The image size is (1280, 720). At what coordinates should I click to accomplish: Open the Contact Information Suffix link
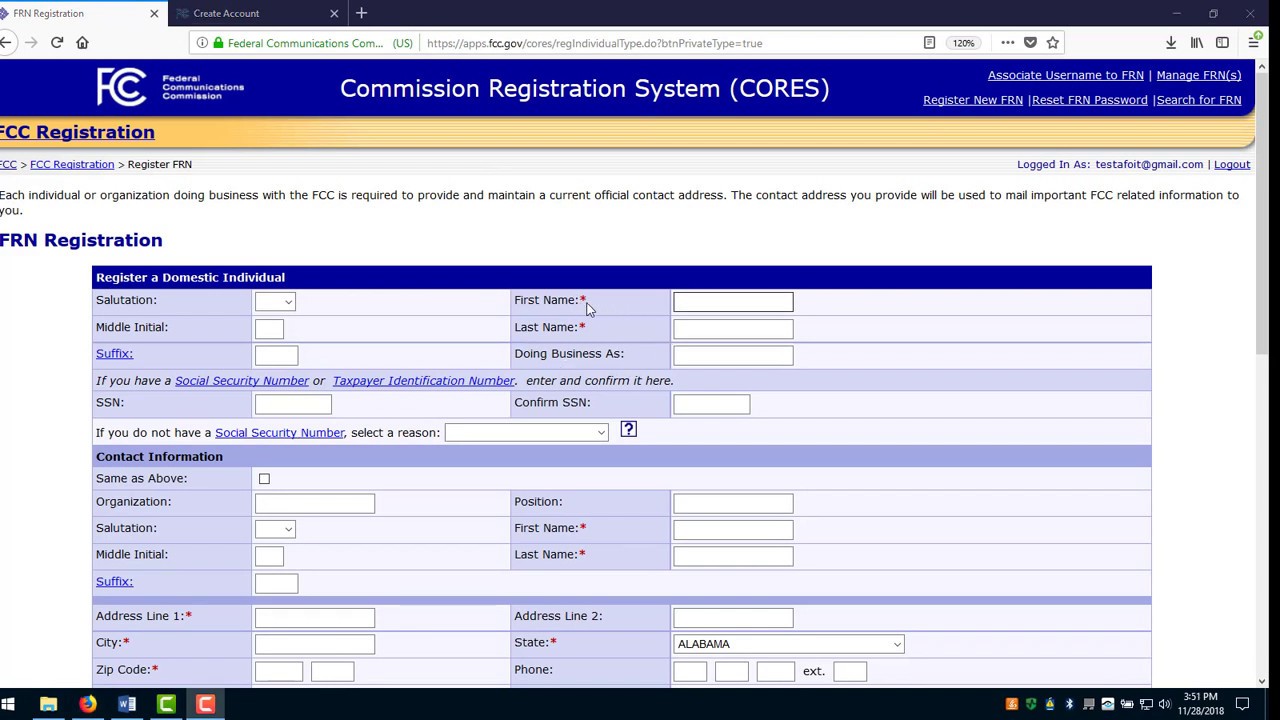pos(114,582)
